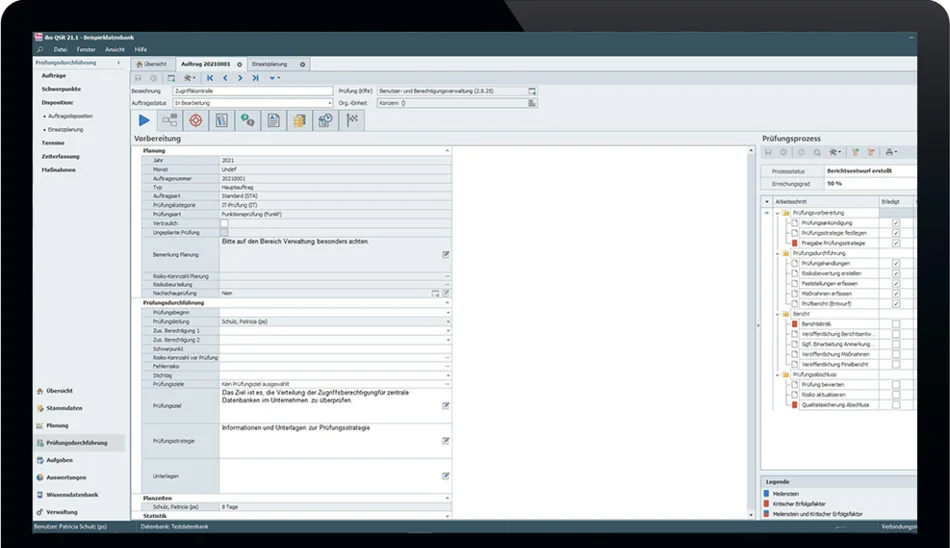Click the search icon in the menu bar
This screenshot has width=950, height=548.
click(x=40, y=49)
